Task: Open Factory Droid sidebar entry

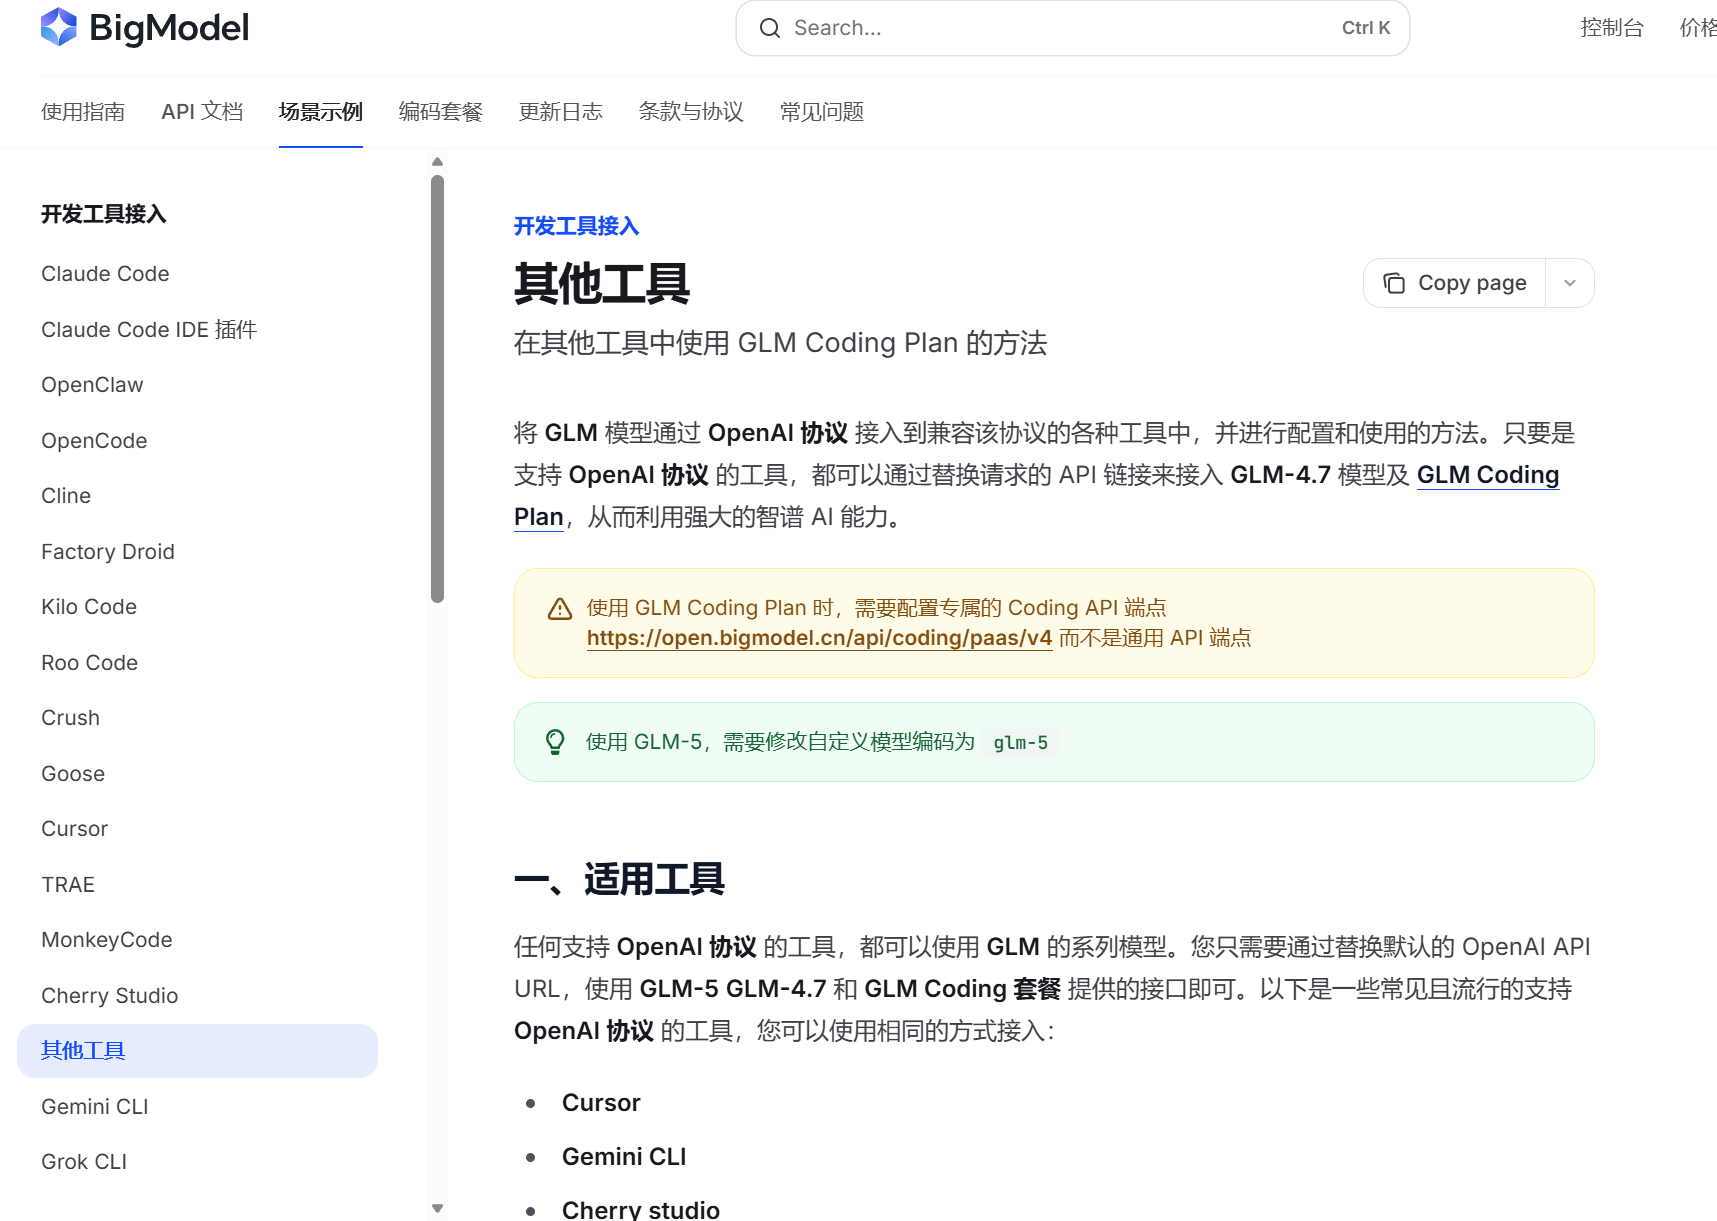Action: (108, 552)
